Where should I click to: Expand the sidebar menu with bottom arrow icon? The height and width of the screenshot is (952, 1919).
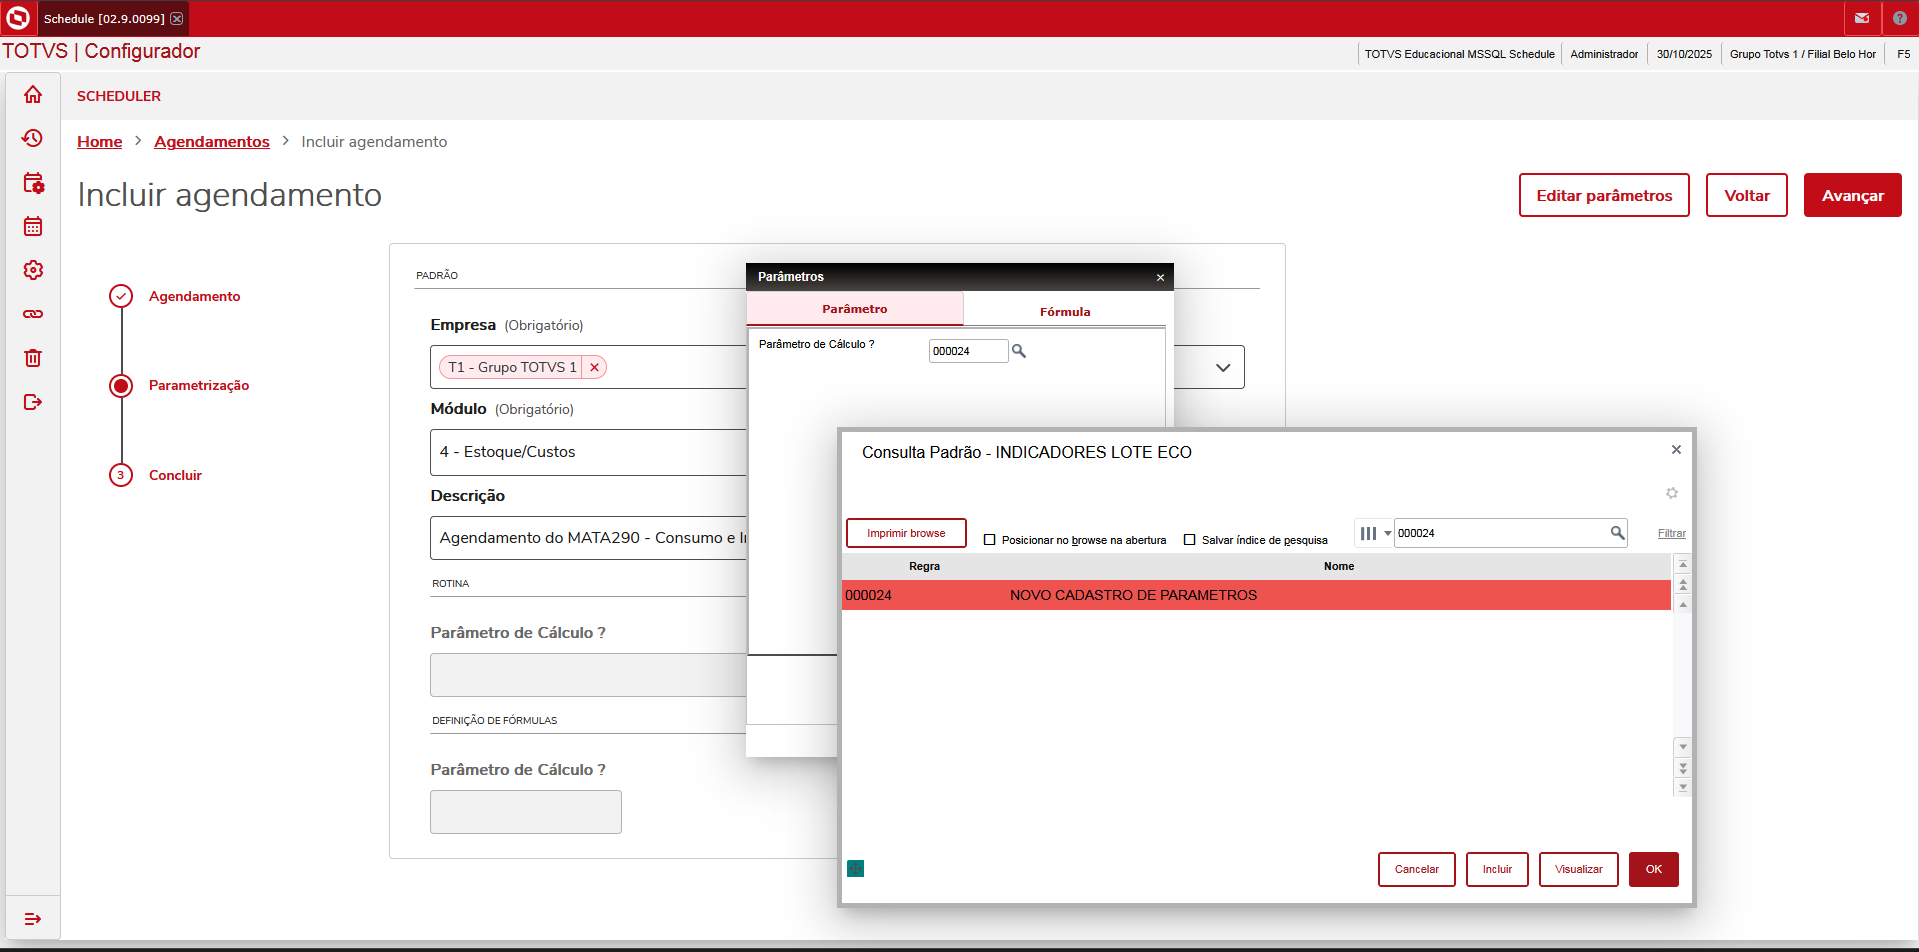33,919
